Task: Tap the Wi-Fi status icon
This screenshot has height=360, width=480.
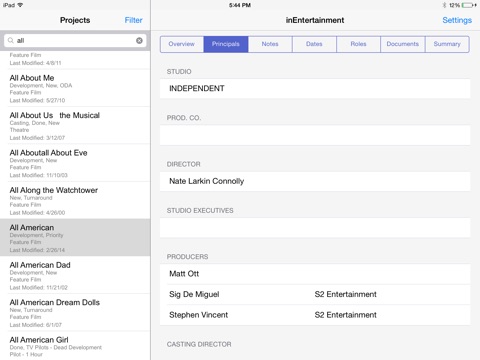Action: tap(20, 5)
